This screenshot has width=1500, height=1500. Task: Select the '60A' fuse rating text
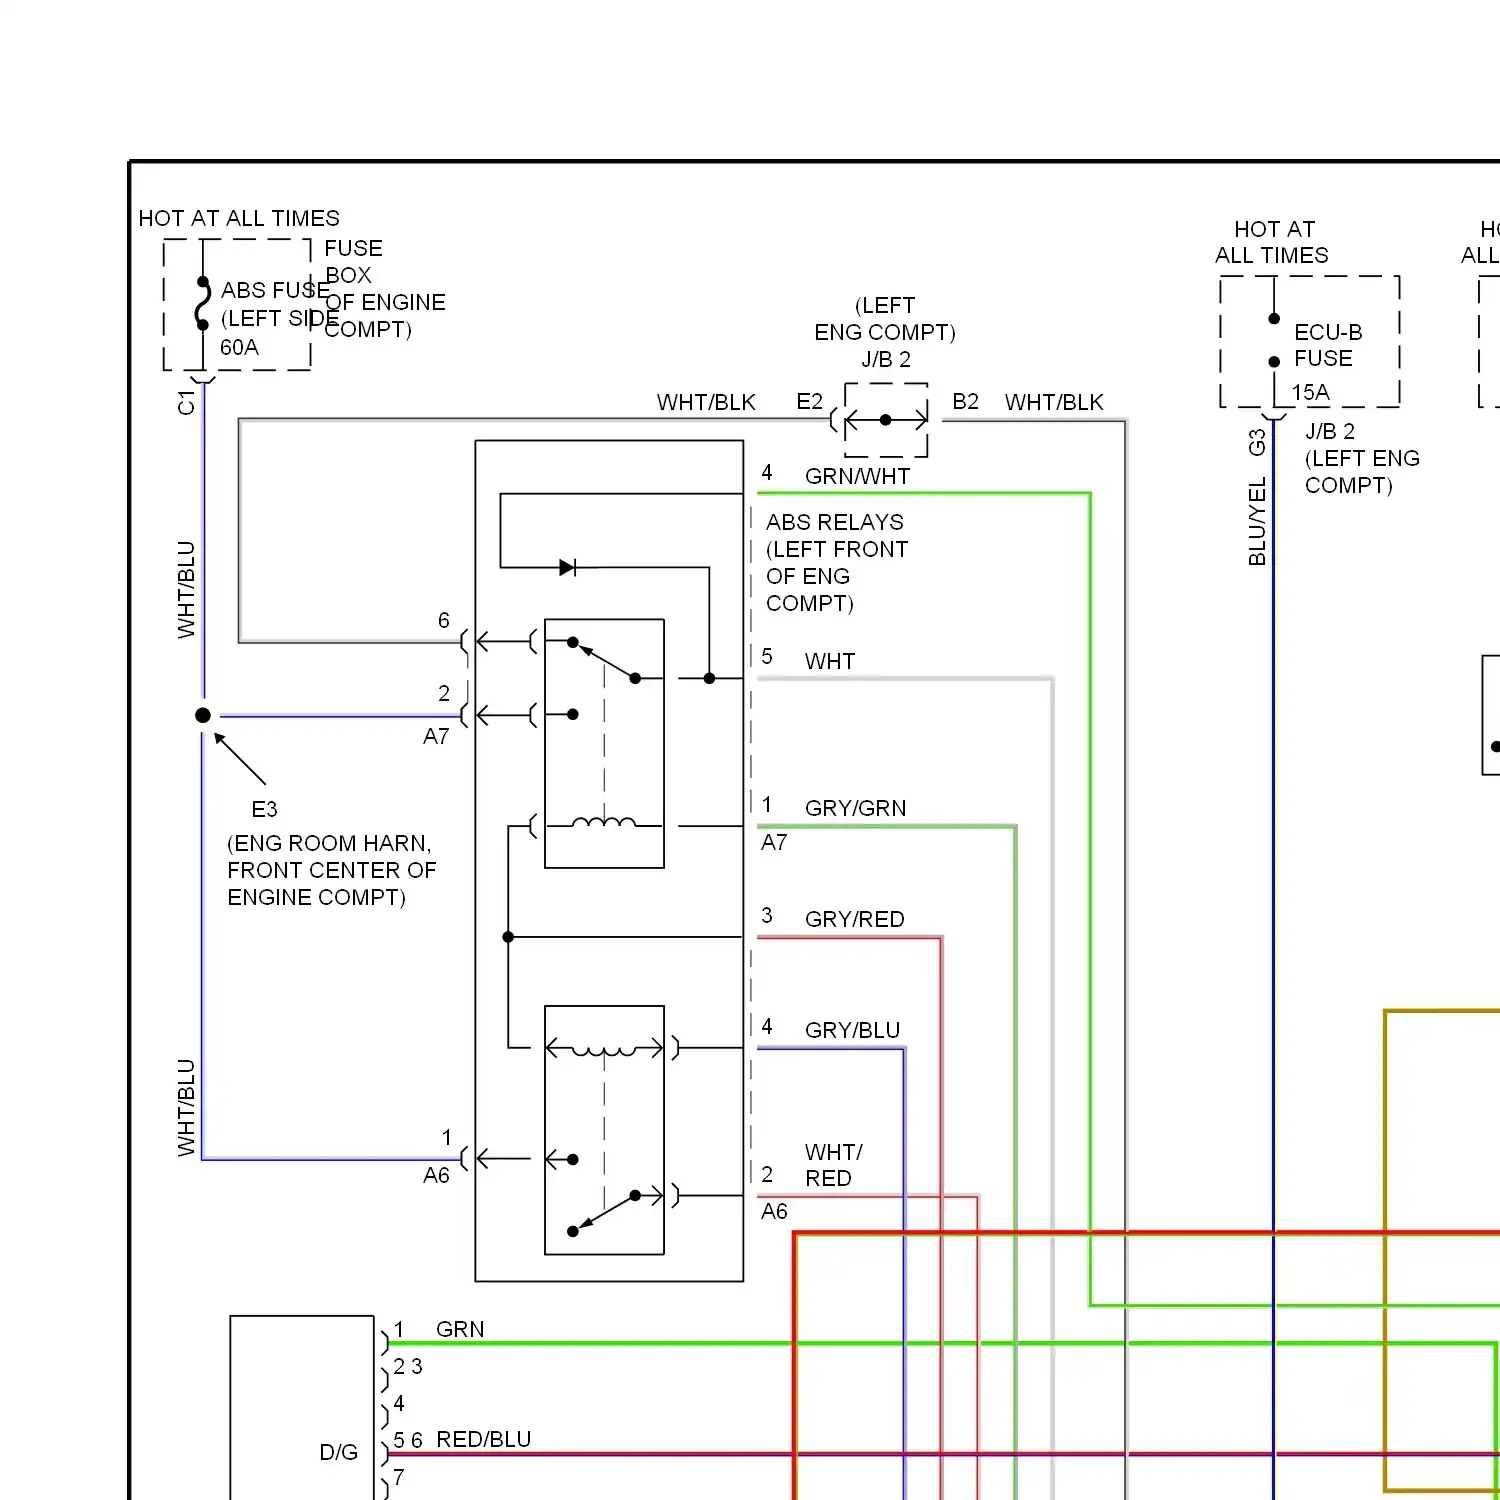coord(239,347)
